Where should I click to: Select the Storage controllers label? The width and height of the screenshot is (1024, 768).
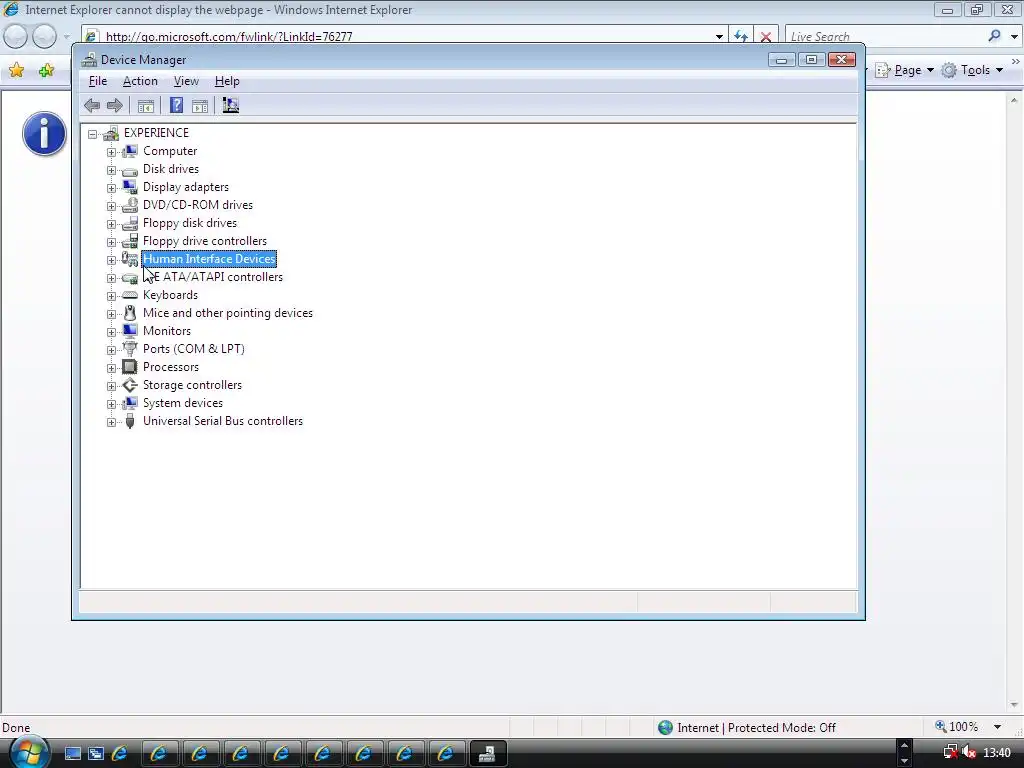pyautogui.click(x=192, y=385)
